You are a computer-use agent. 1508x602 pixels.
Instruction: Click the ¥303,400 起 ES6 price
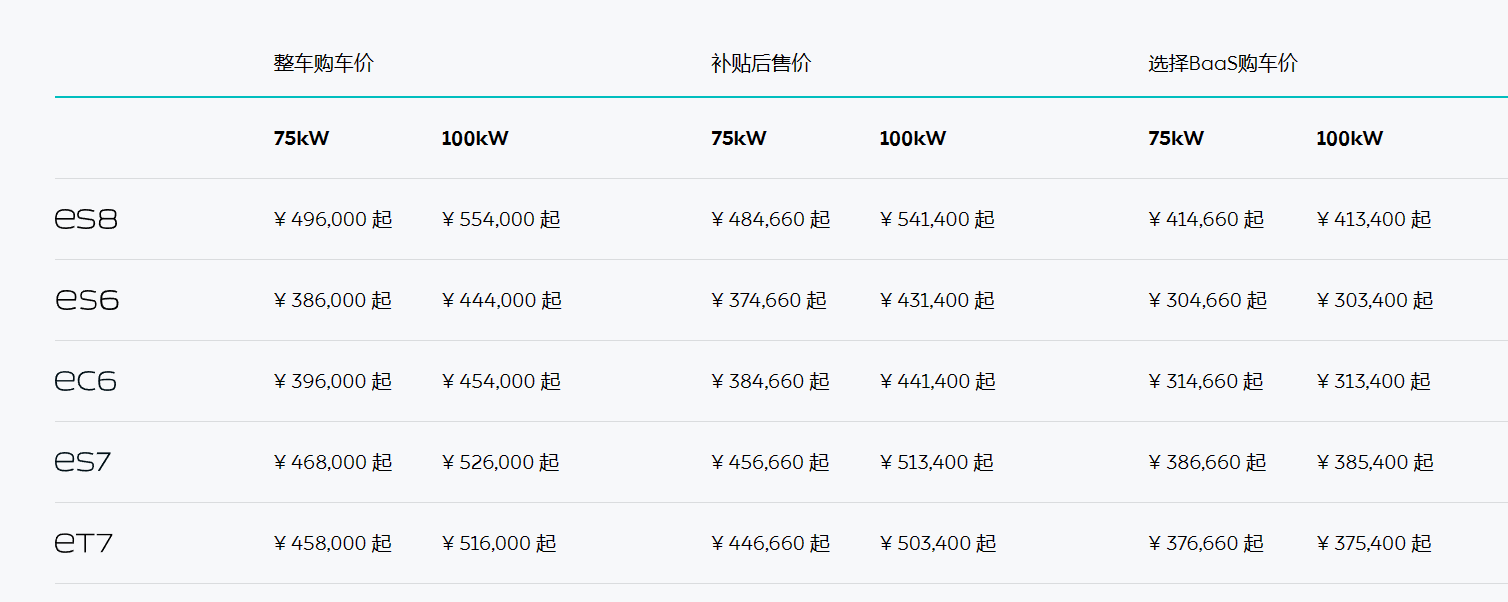(1376, 300)
